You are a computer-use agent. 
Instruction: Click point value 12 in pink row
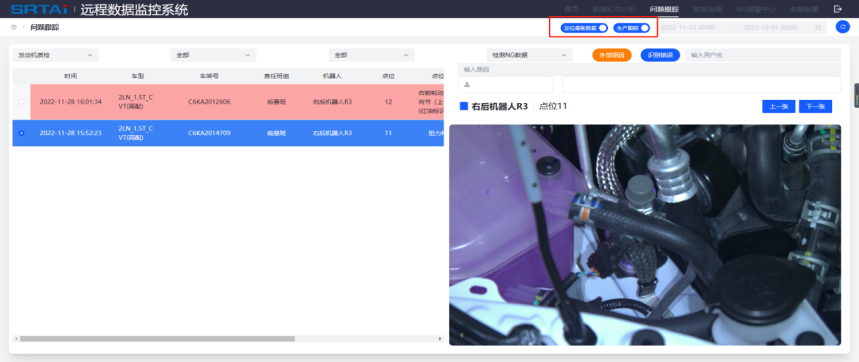[x=388, y=102]
